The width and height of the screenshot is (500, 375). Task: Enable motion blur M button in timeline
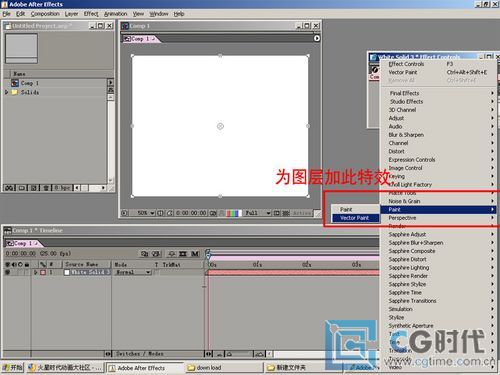[195, 254]
